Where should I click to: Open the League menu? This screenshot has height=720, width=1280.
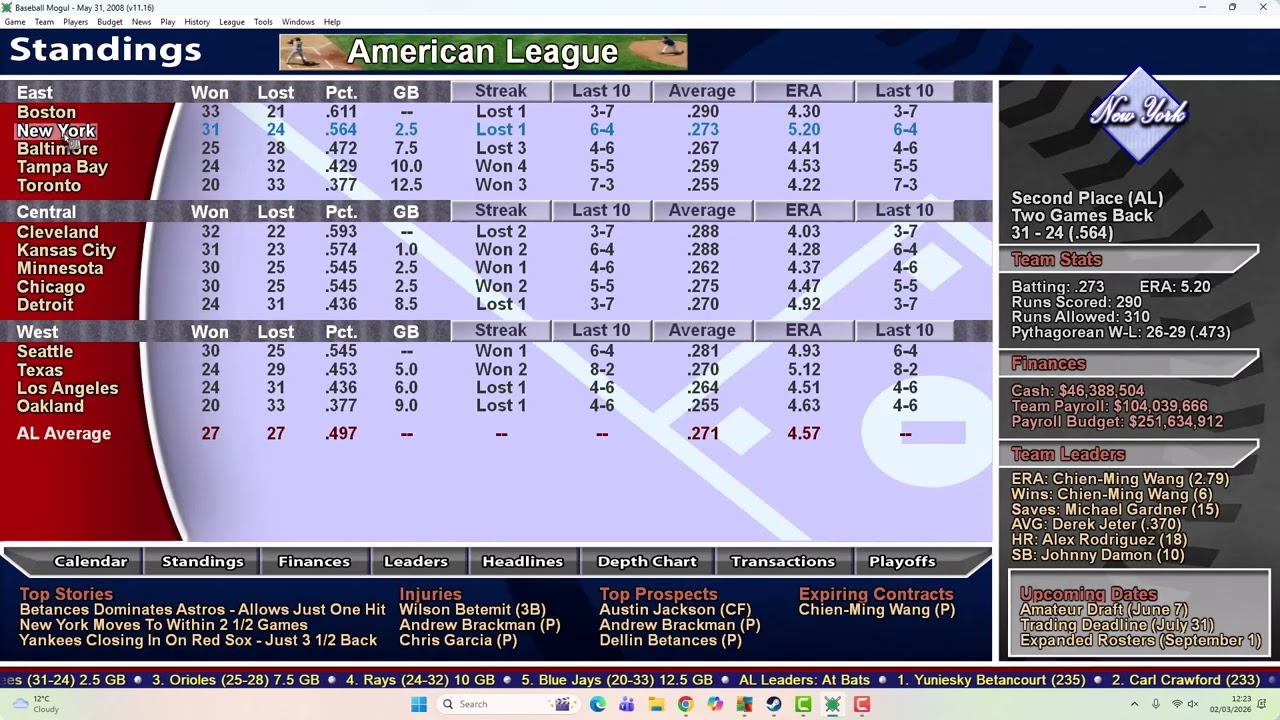tap(232, 22)
